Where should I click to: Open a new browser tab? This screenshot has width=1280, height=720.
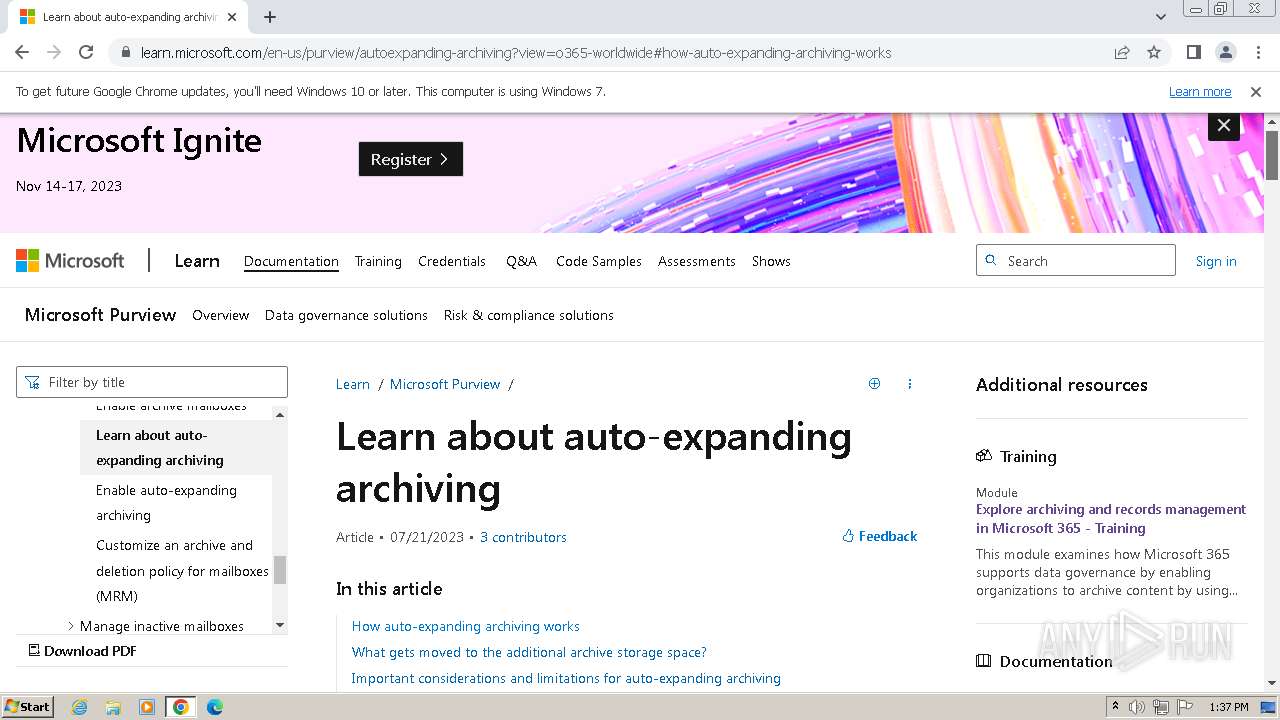(x=270, y=17)
